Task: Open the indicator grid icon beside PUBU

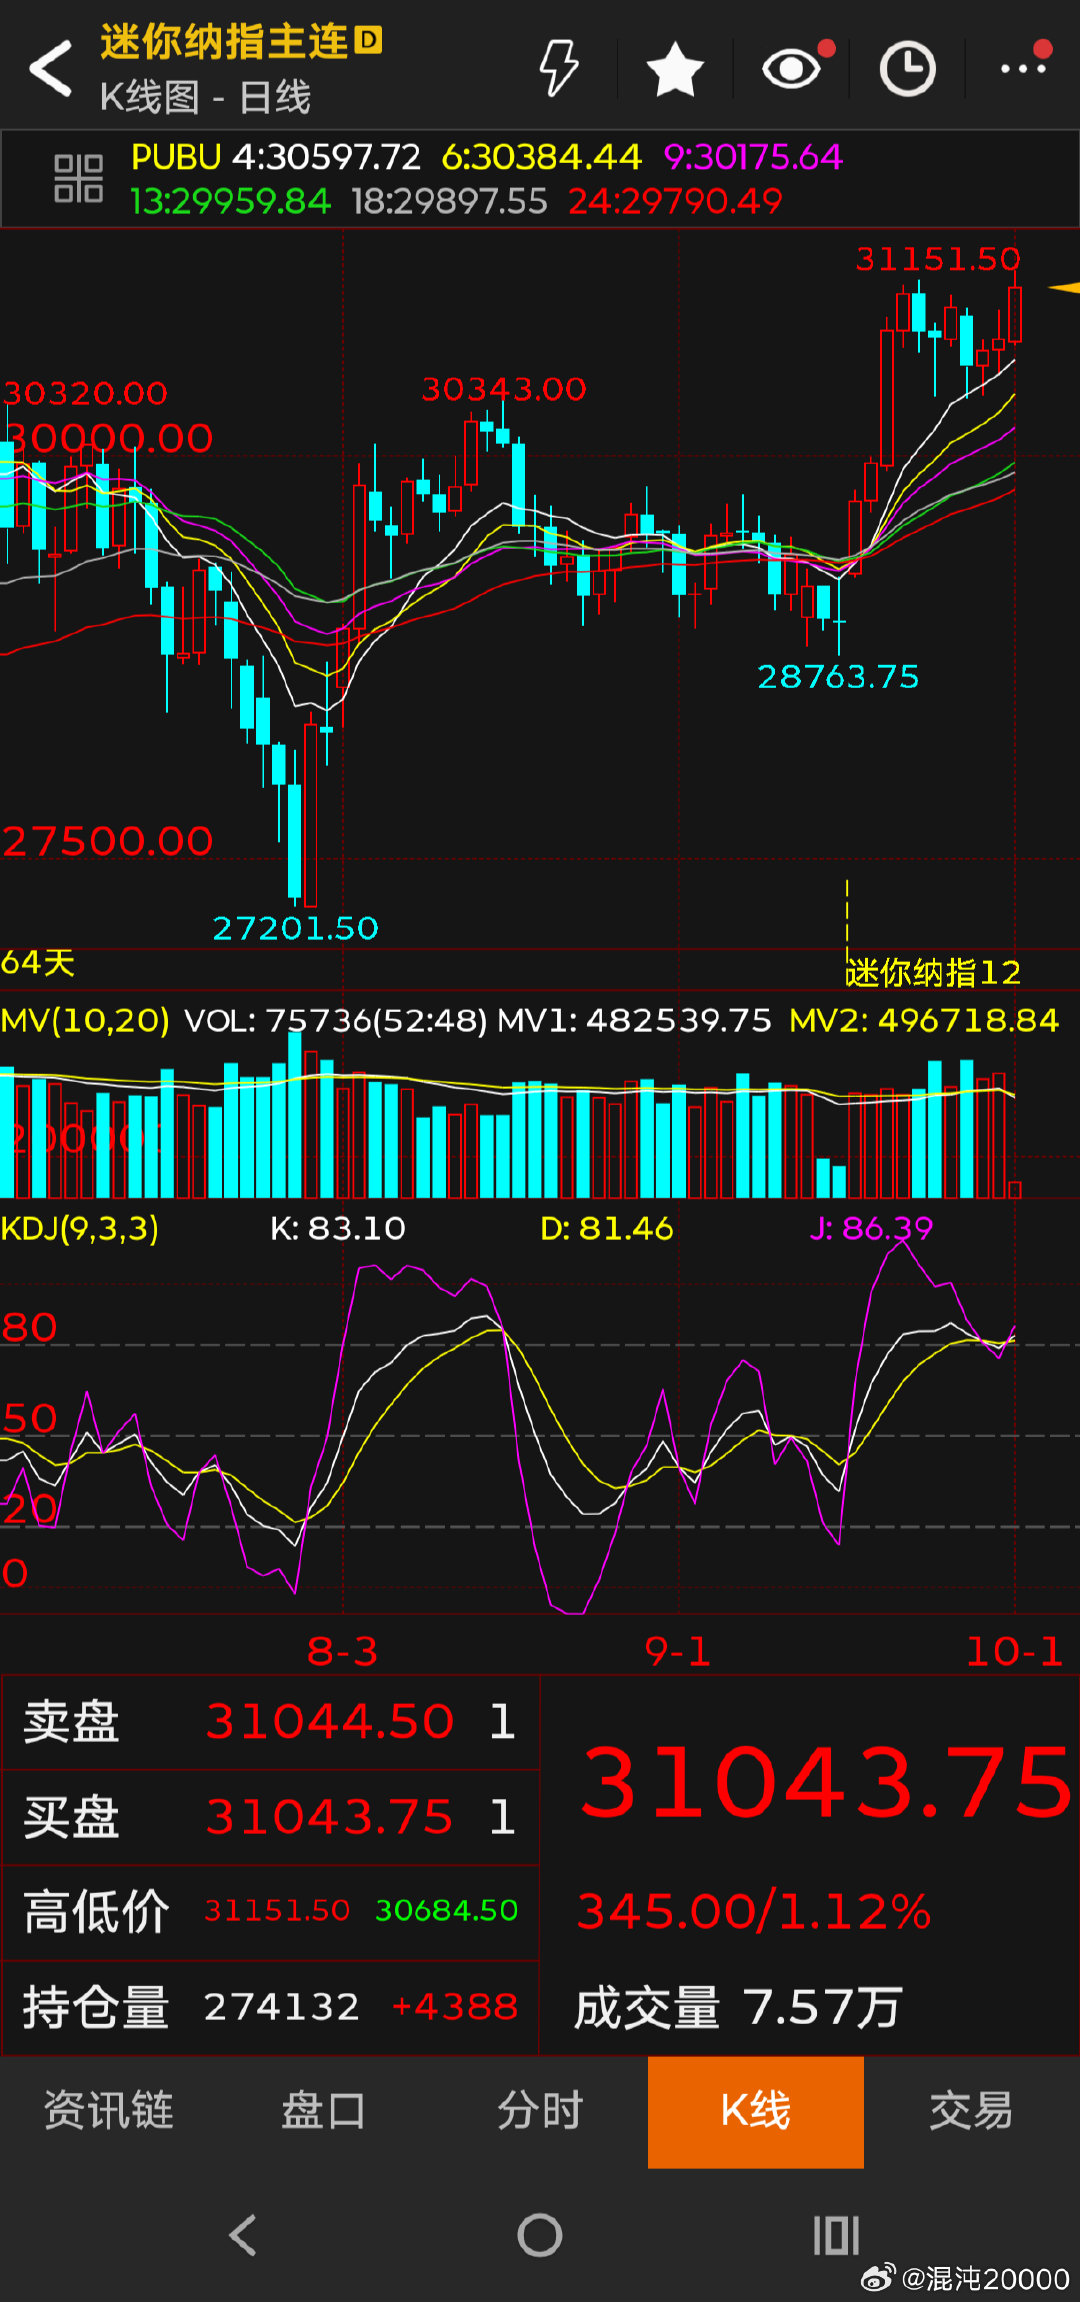Action: [78, 179]
